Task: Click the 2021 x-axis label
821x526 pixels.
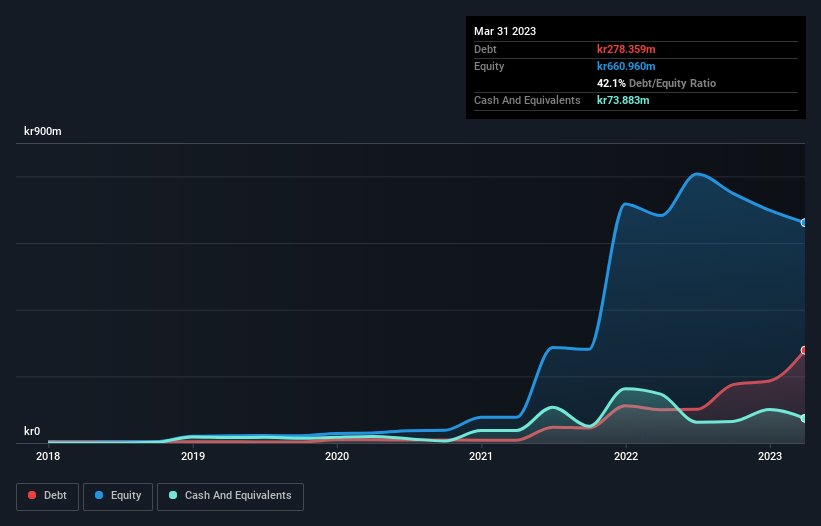Action: tap(481, 456)
